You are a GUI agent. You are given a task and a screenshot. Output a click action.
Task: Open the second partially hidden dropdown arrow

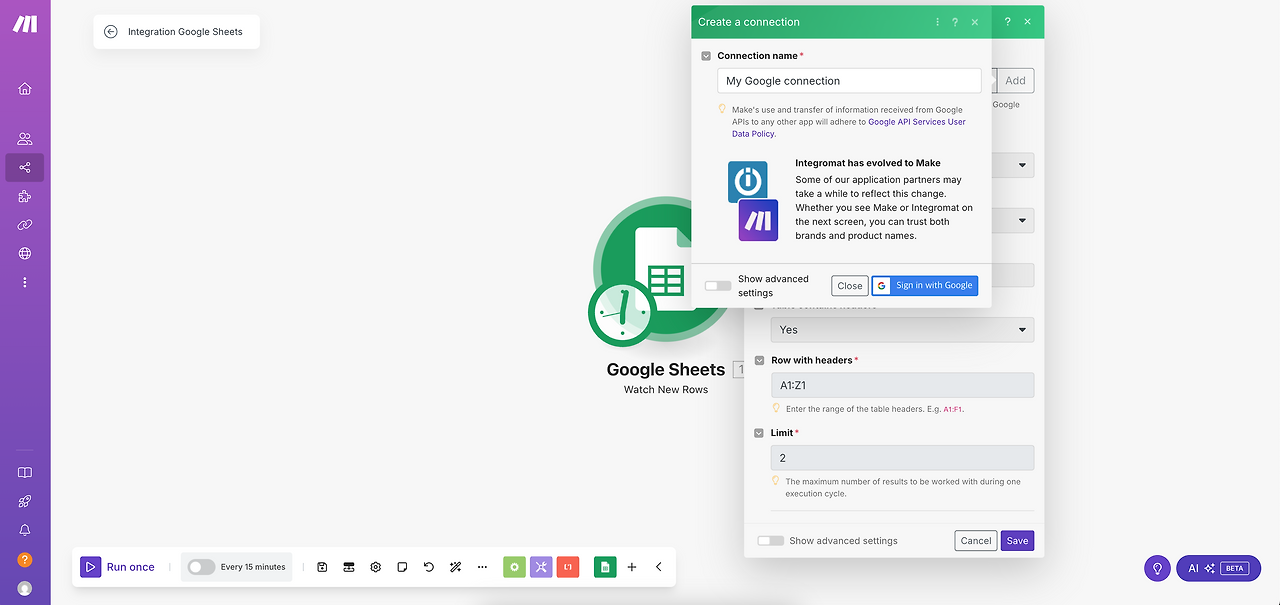(x=1022, y=221)
